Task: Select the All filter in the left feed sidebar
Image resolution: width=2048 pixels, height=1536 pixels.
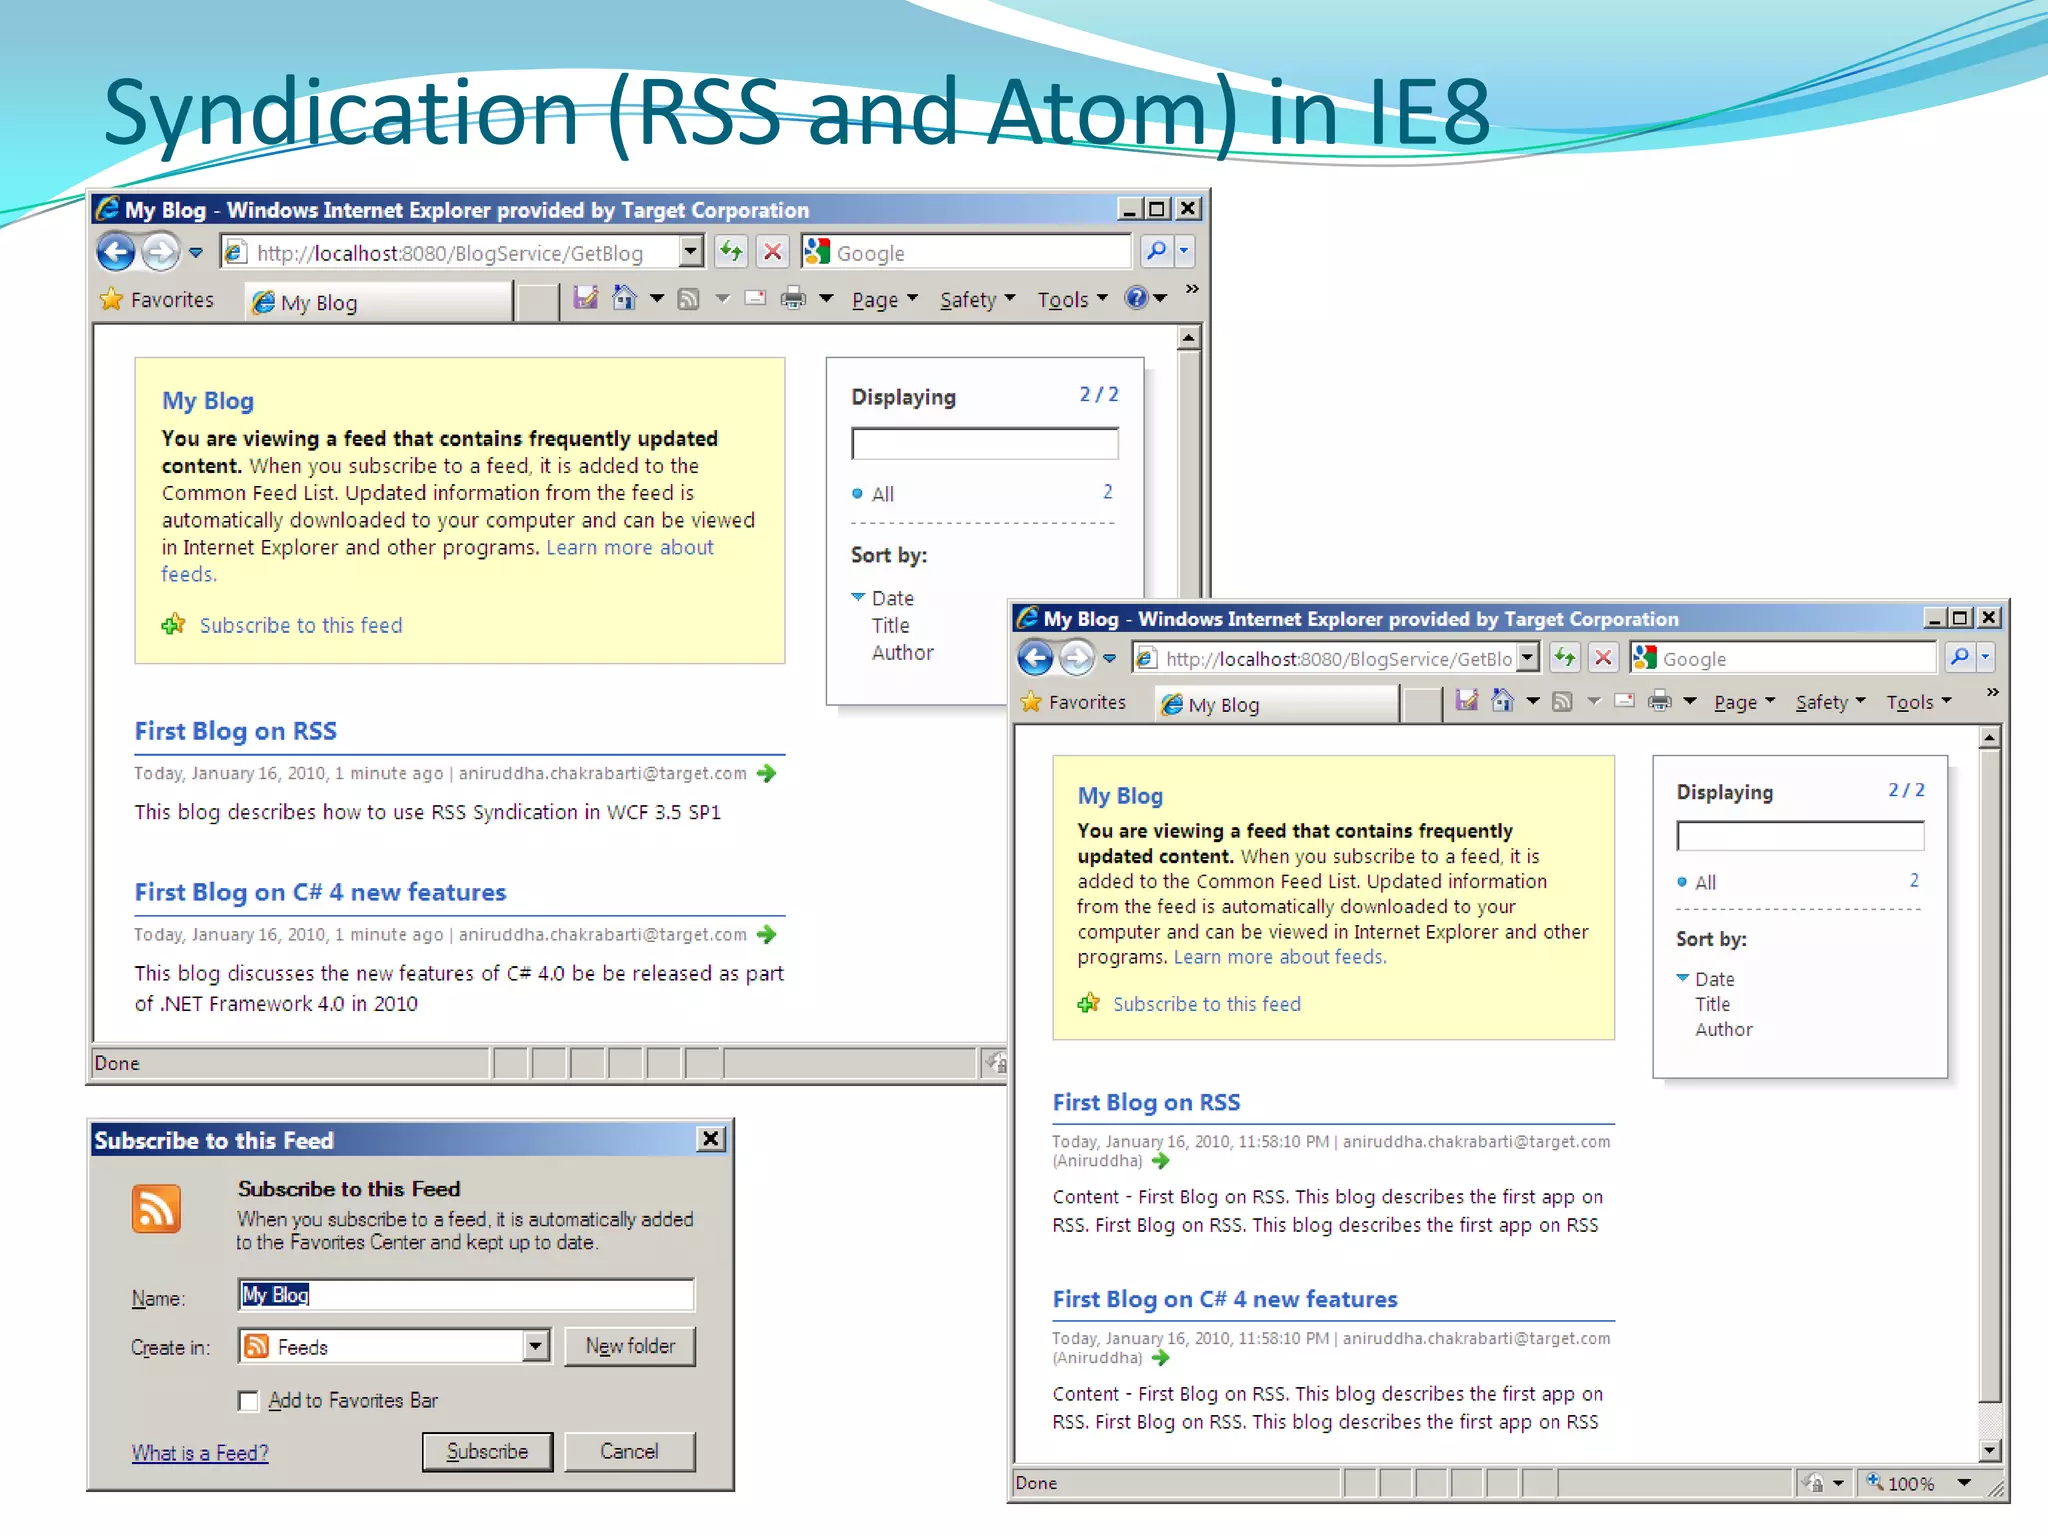Action: (x=882, y=494)
